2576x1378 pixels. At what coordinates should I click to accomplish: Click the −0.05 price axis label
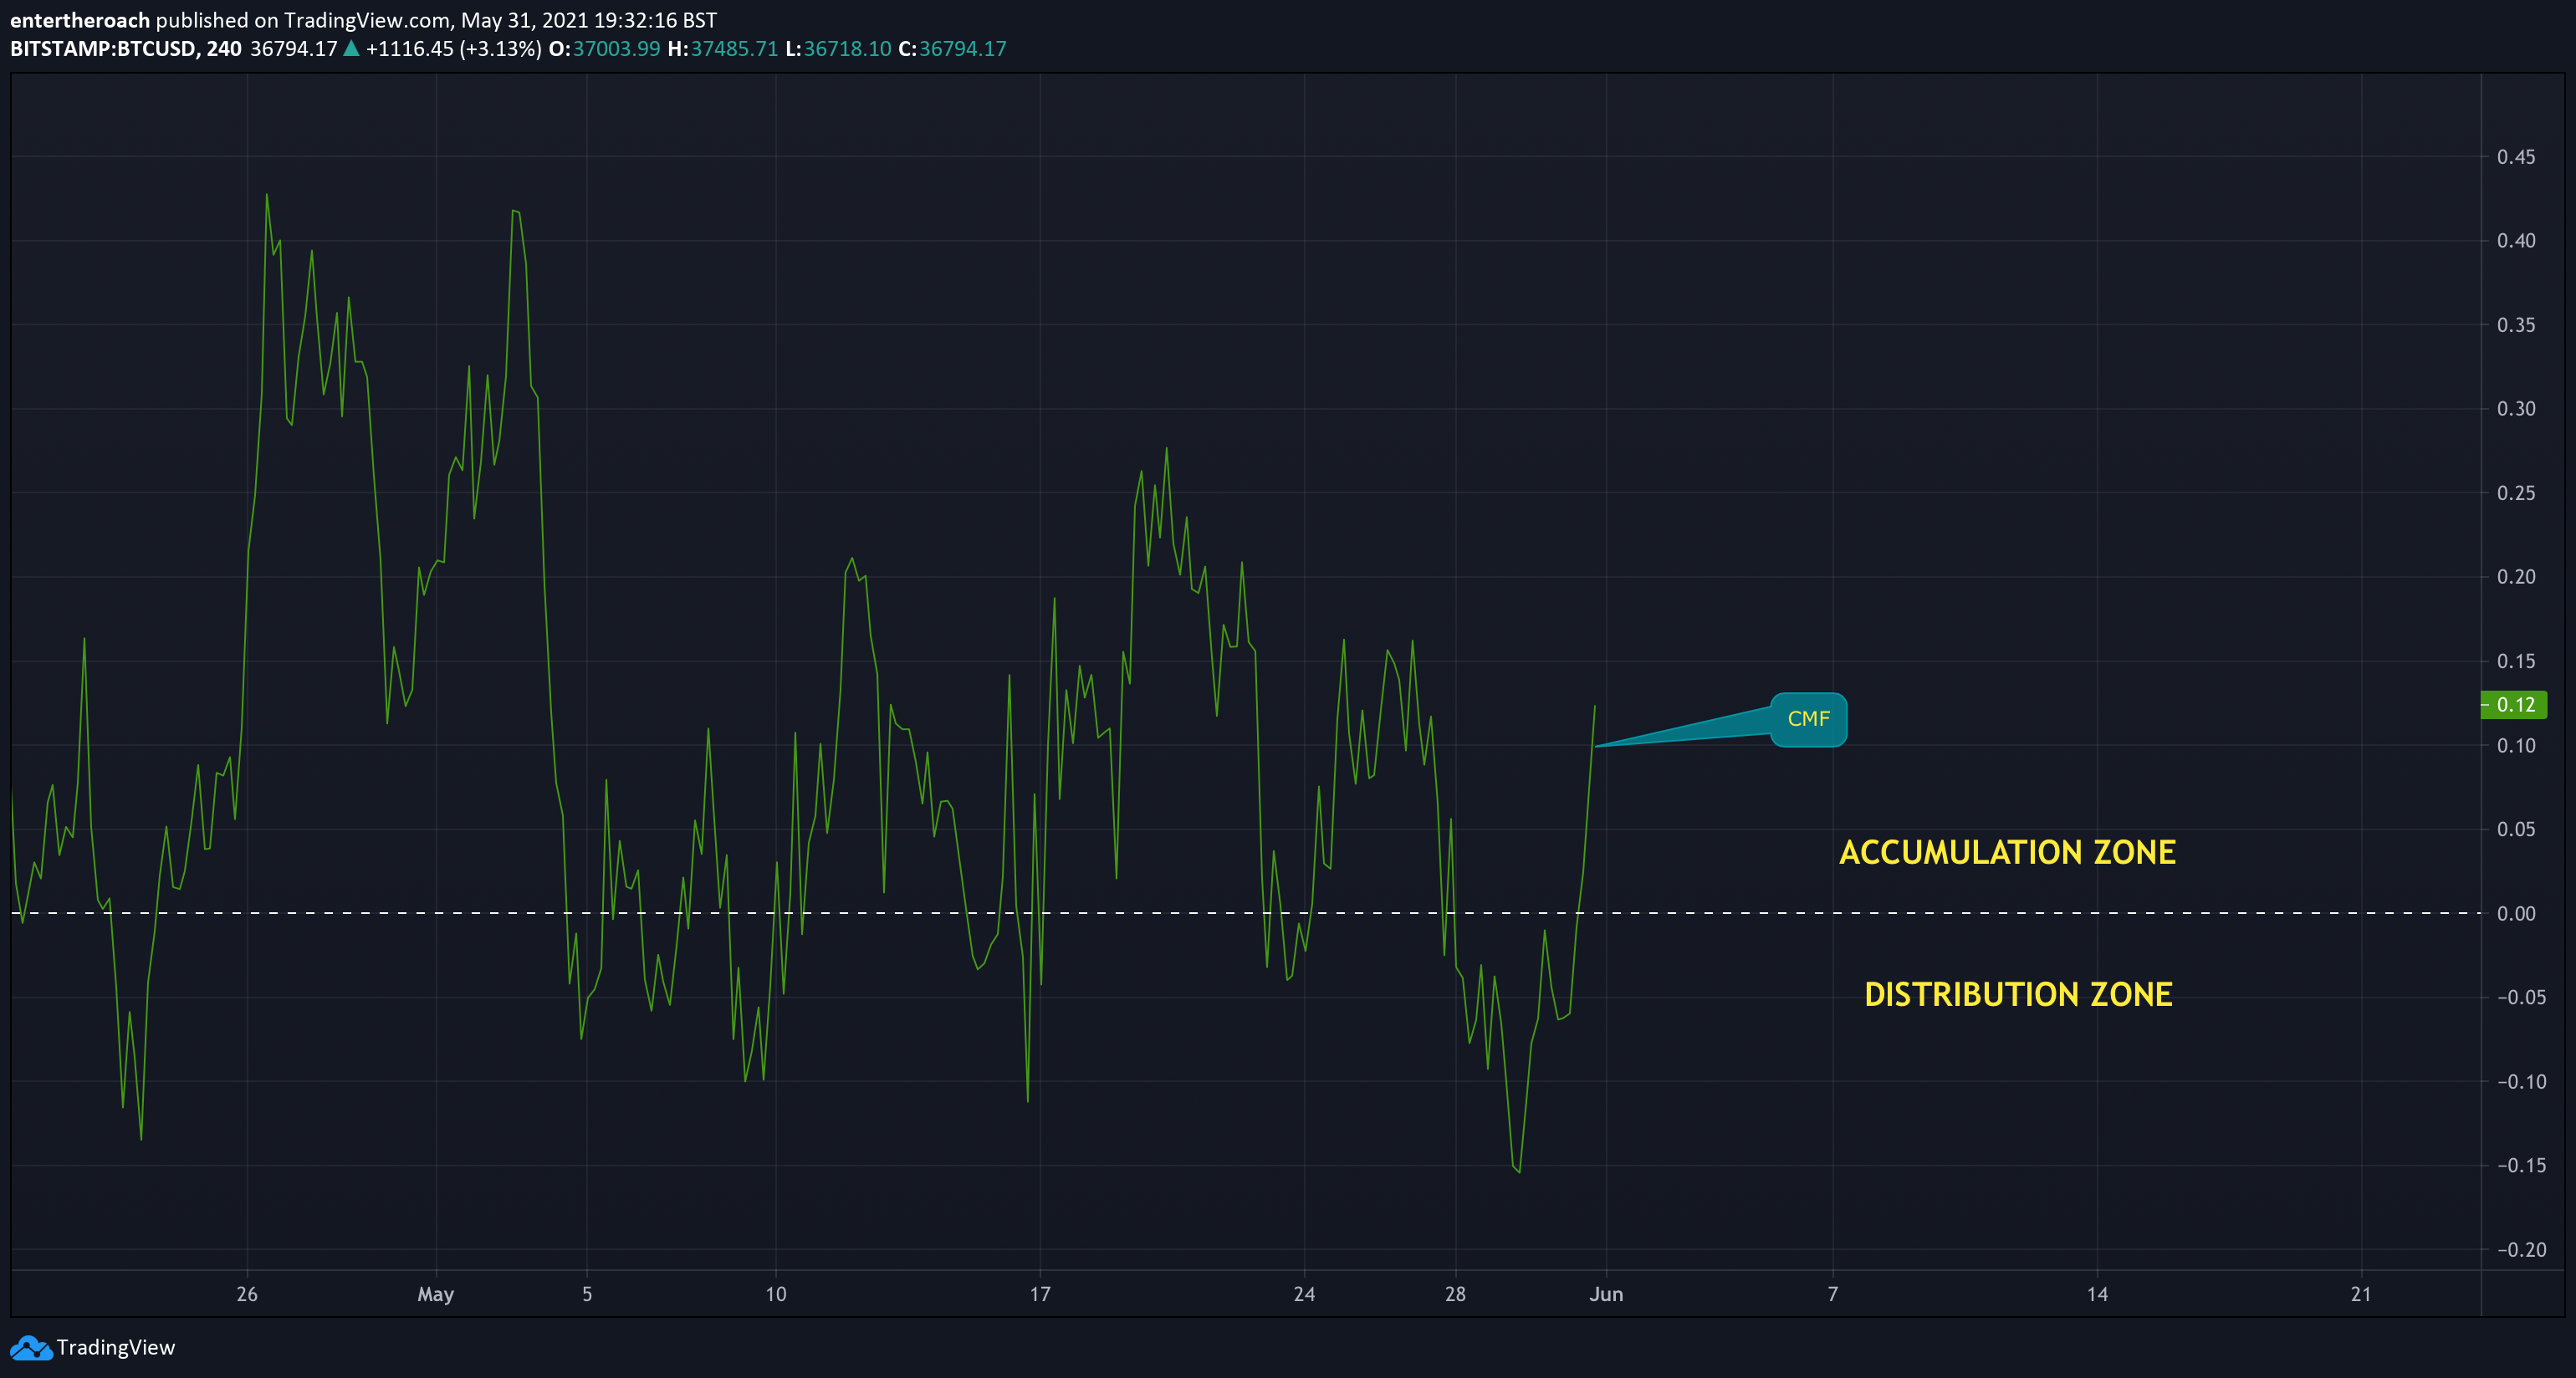(2521, 998)
